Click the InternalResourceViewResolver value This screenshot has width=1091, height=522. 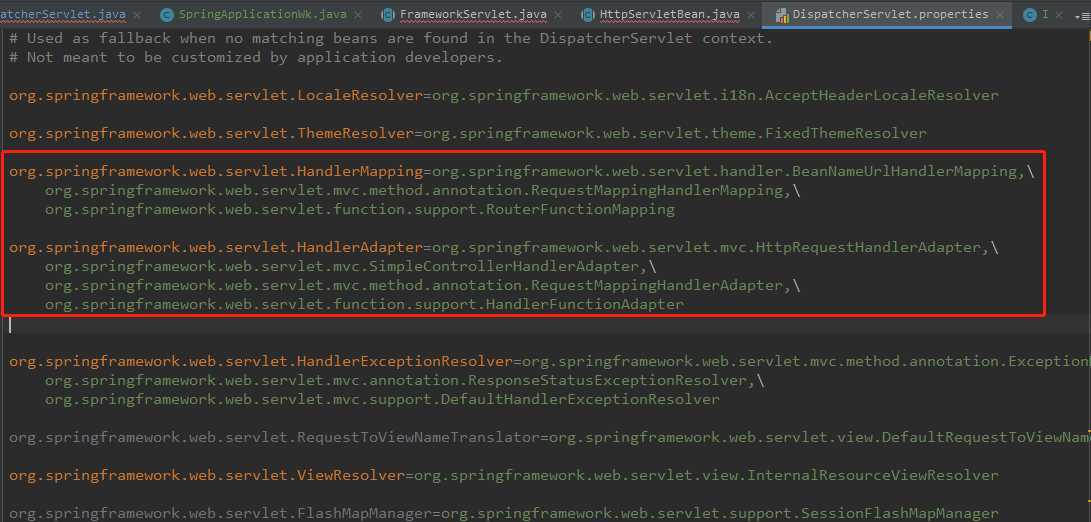pyautogui.click(x=706, y=475)
